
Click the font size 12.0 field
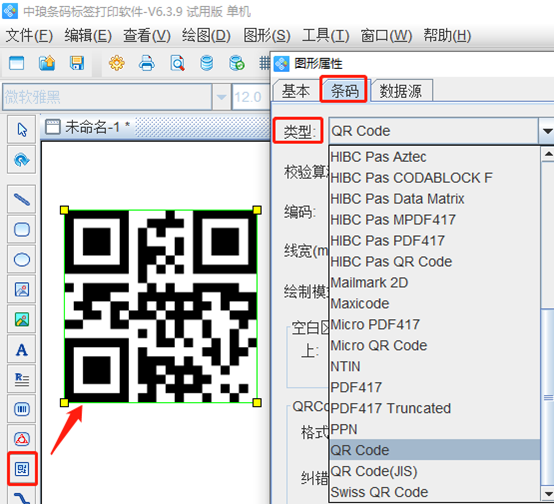[x=250, y=97]
